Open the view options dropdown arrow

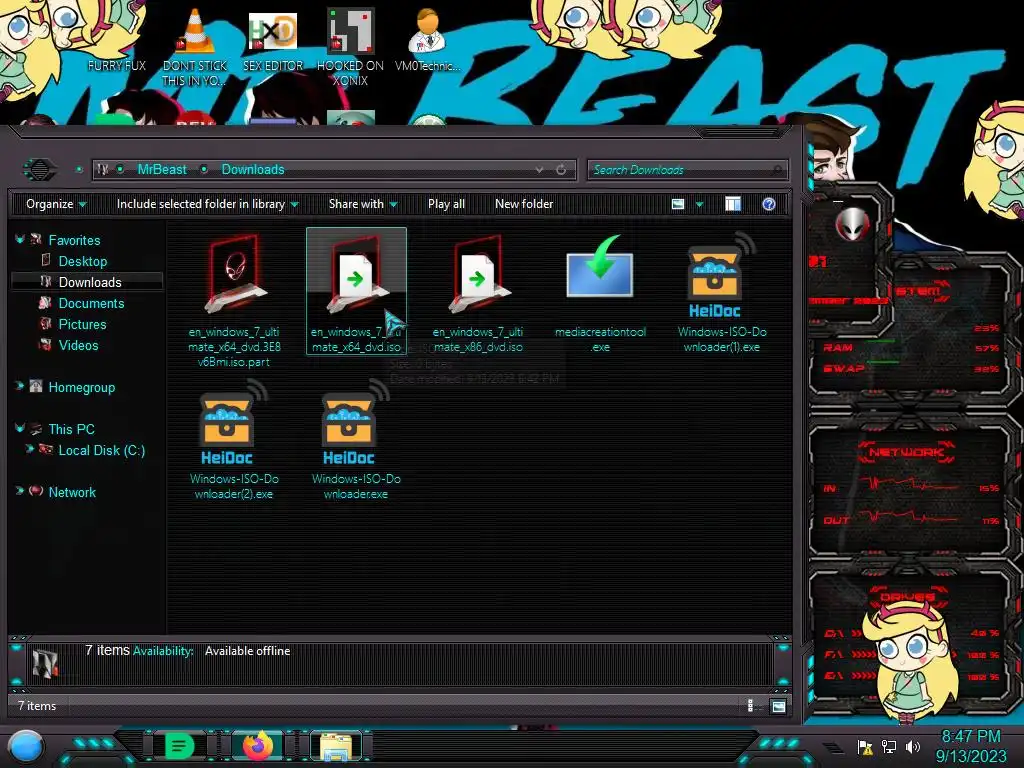point(699,205)
